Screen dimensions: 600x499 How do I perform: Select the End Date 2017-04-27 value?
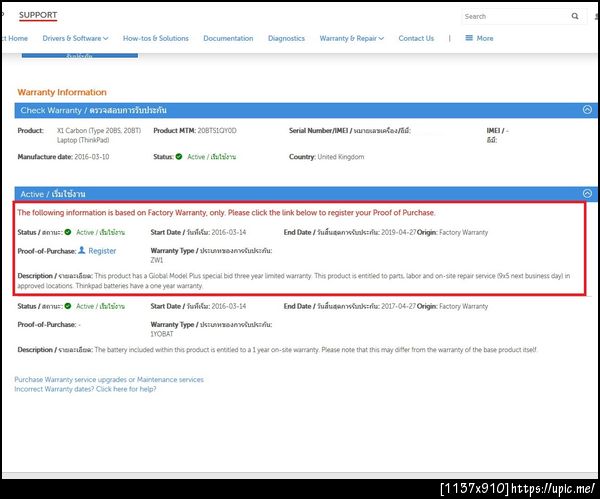pyautogui.click(x=398, y=306)
